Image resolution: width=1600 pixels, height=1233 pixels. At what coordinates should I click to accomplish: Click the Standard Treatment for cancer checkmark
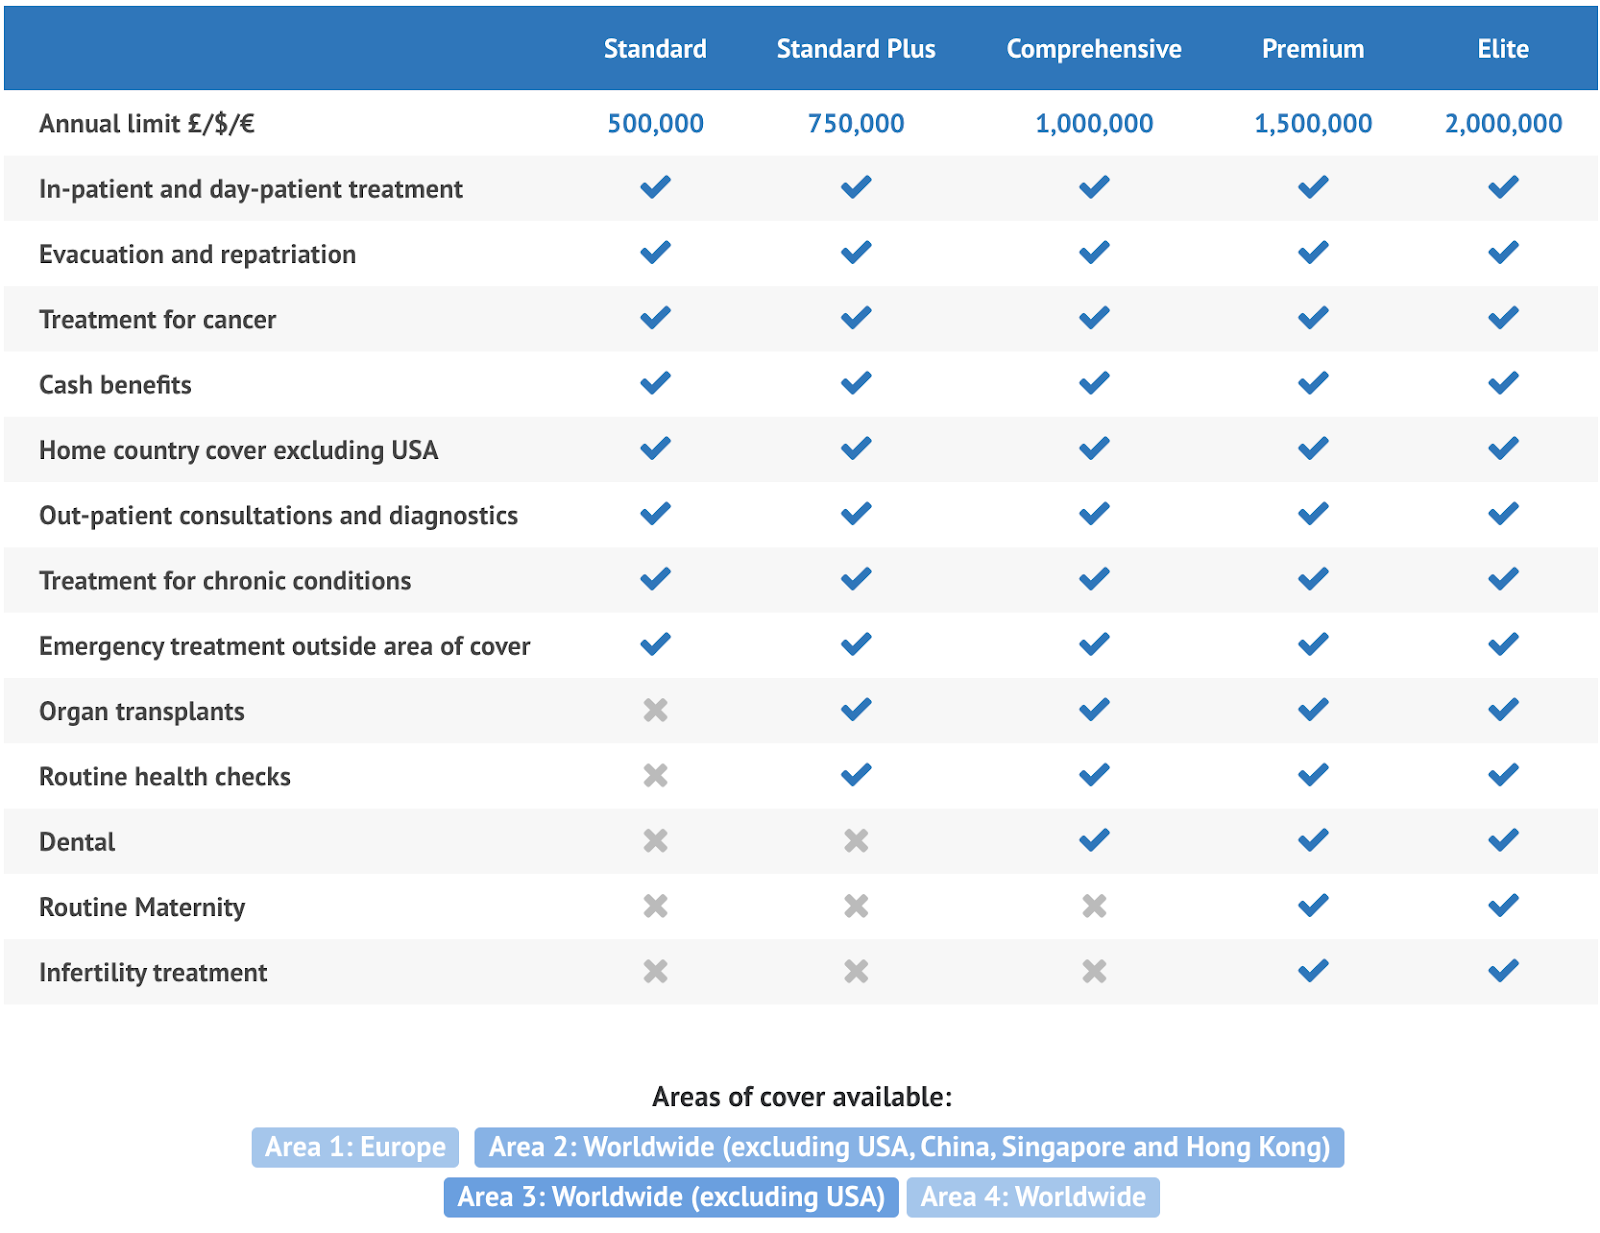pyautogui.click(x=655, y=318)
